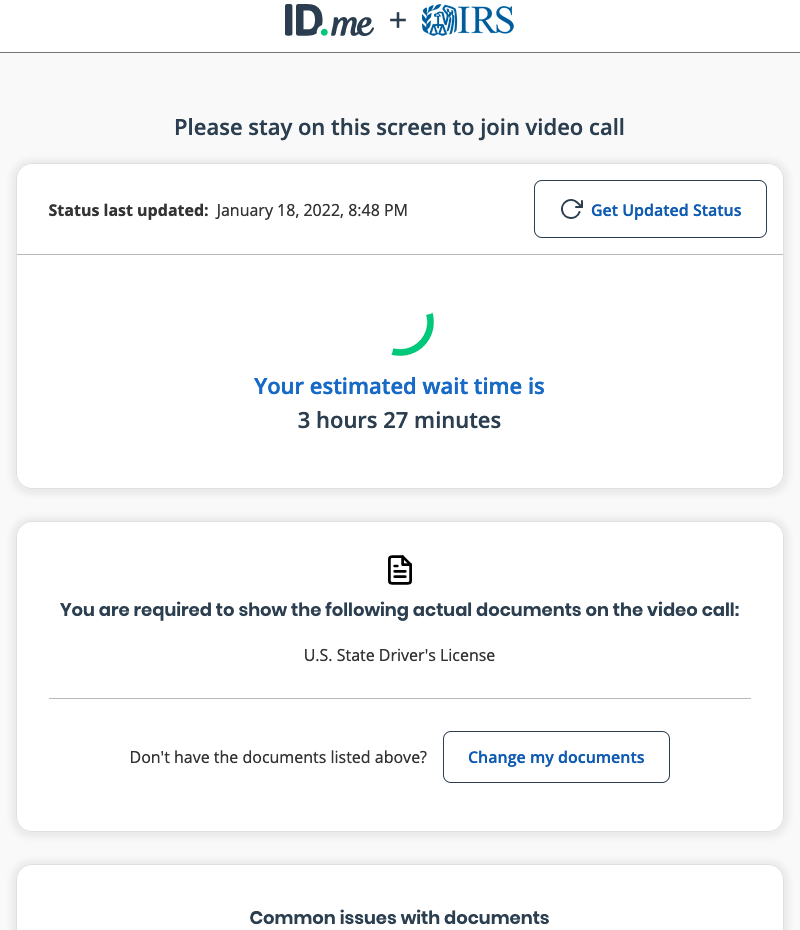The image size is (800, 930).
Task: Click the circular refresh arrow icon
Action: 572,209
